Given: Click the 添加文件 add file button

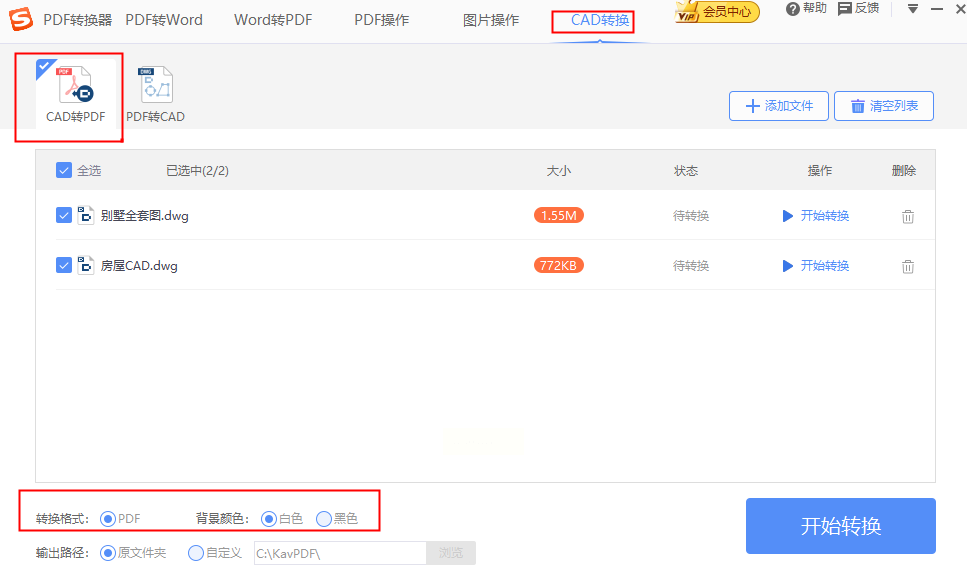Looking at the screenshot, I should 779,106.
